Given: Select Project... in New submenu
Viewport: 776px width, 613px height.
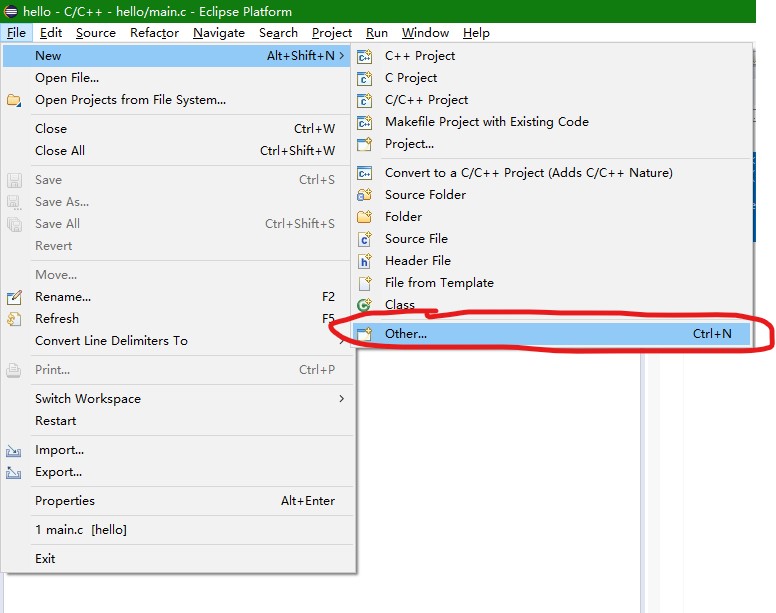Looking at the screenshot, I should tap(551, 144).
